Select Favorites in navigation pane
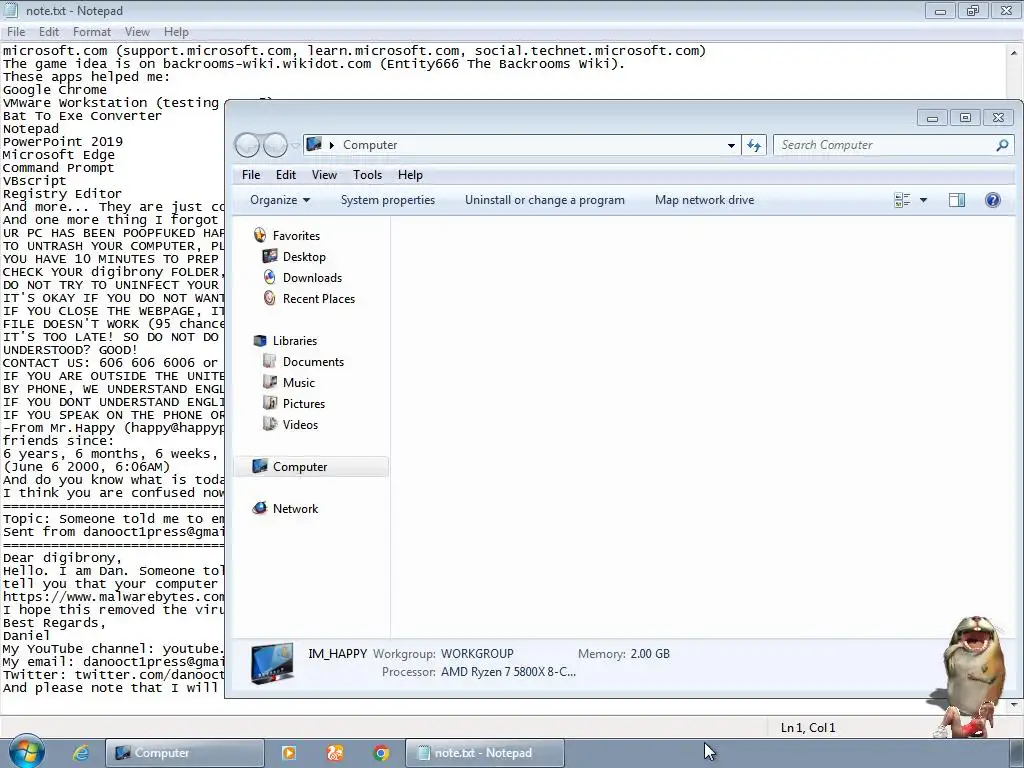Viewport: 1024px width, 768px height. 296,236
